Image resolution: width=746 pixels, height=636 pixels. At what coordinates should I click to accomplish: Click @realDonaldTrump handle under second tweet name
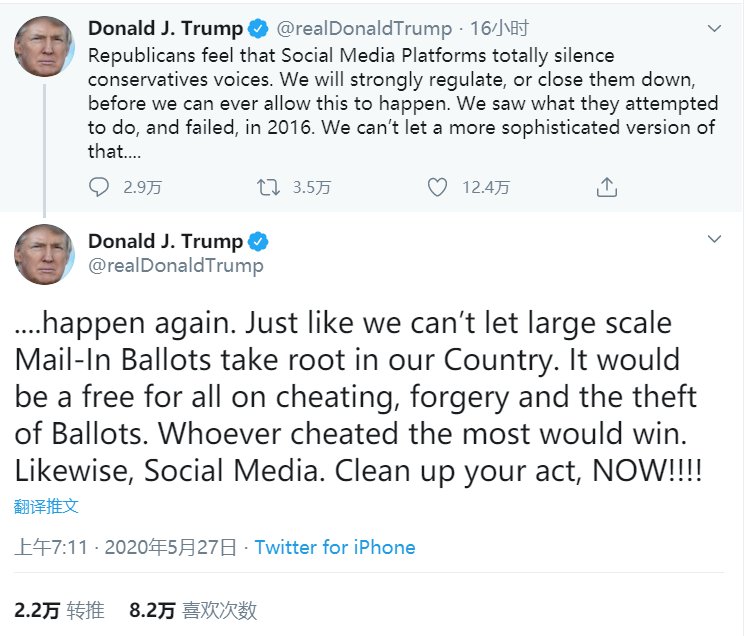pos(176,265)
